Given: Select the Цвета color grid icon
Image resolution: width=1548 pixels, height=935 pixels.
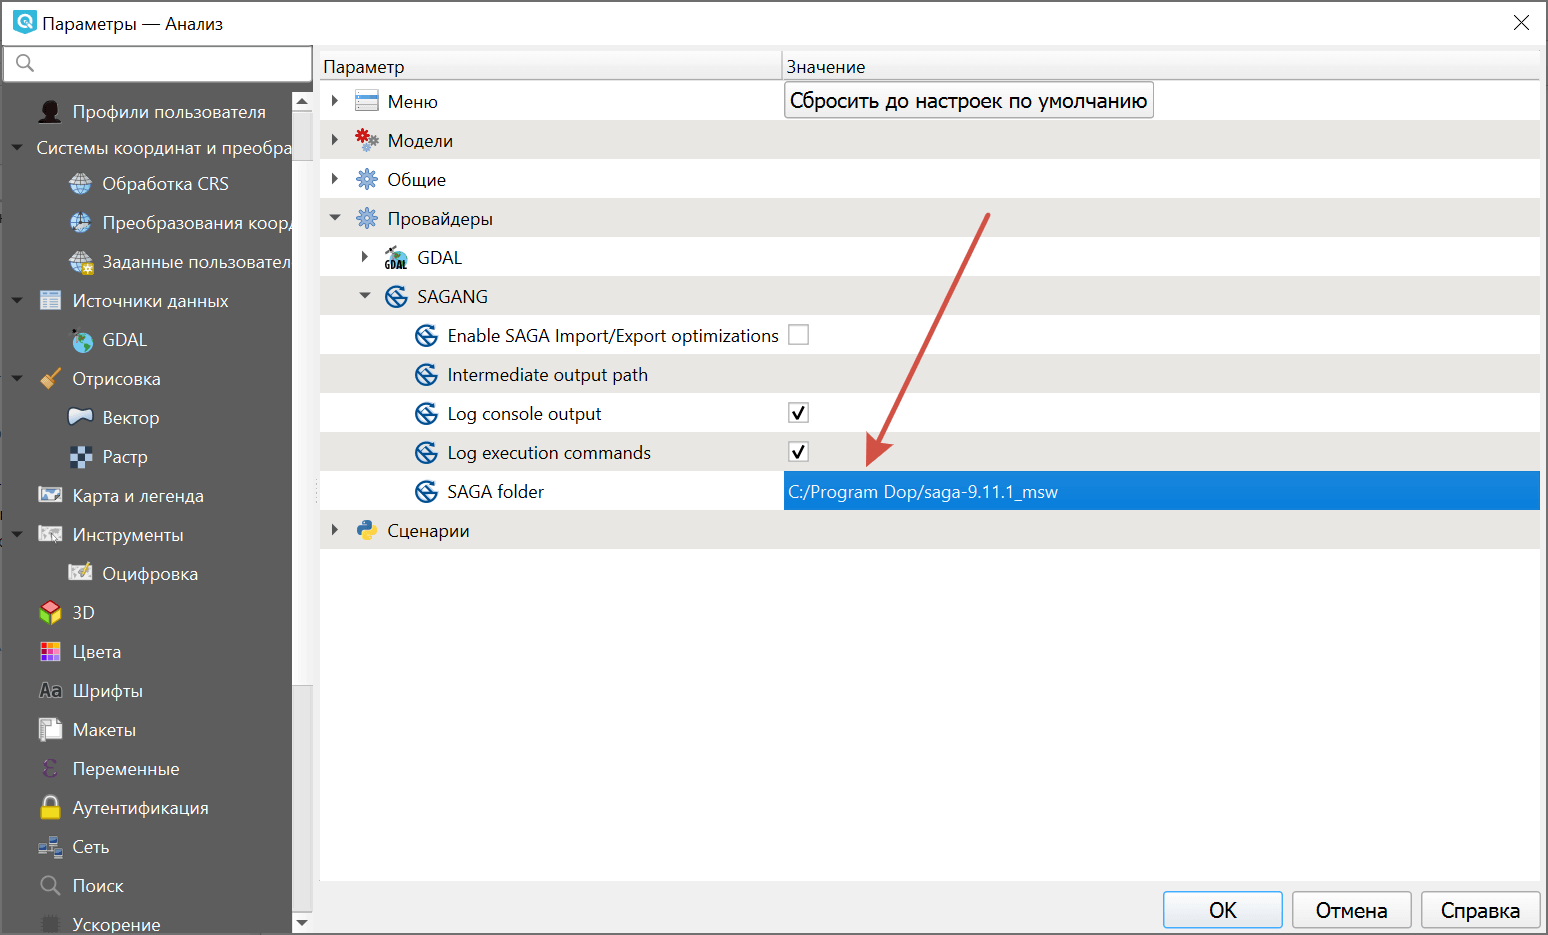Looking at the screenshot, I should point(50,652).
